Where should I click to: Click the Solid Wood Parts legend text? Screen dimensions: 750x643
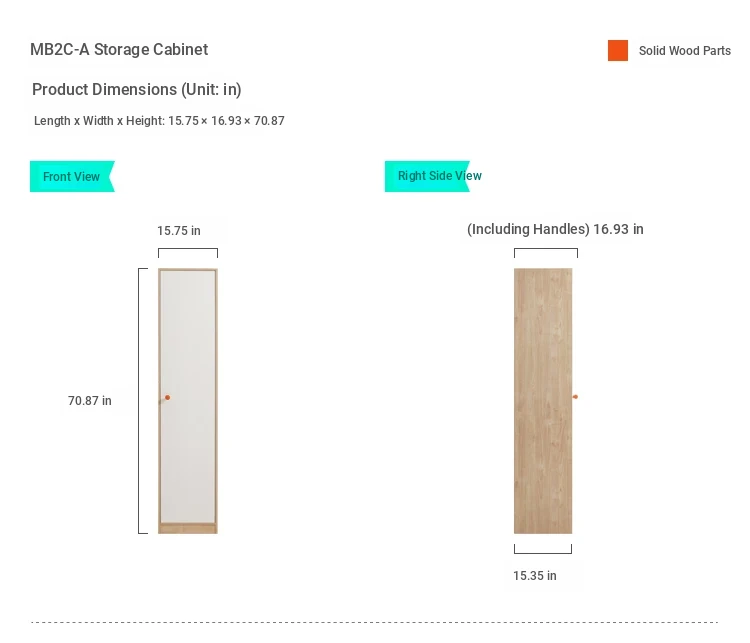(x=685, y=51)
